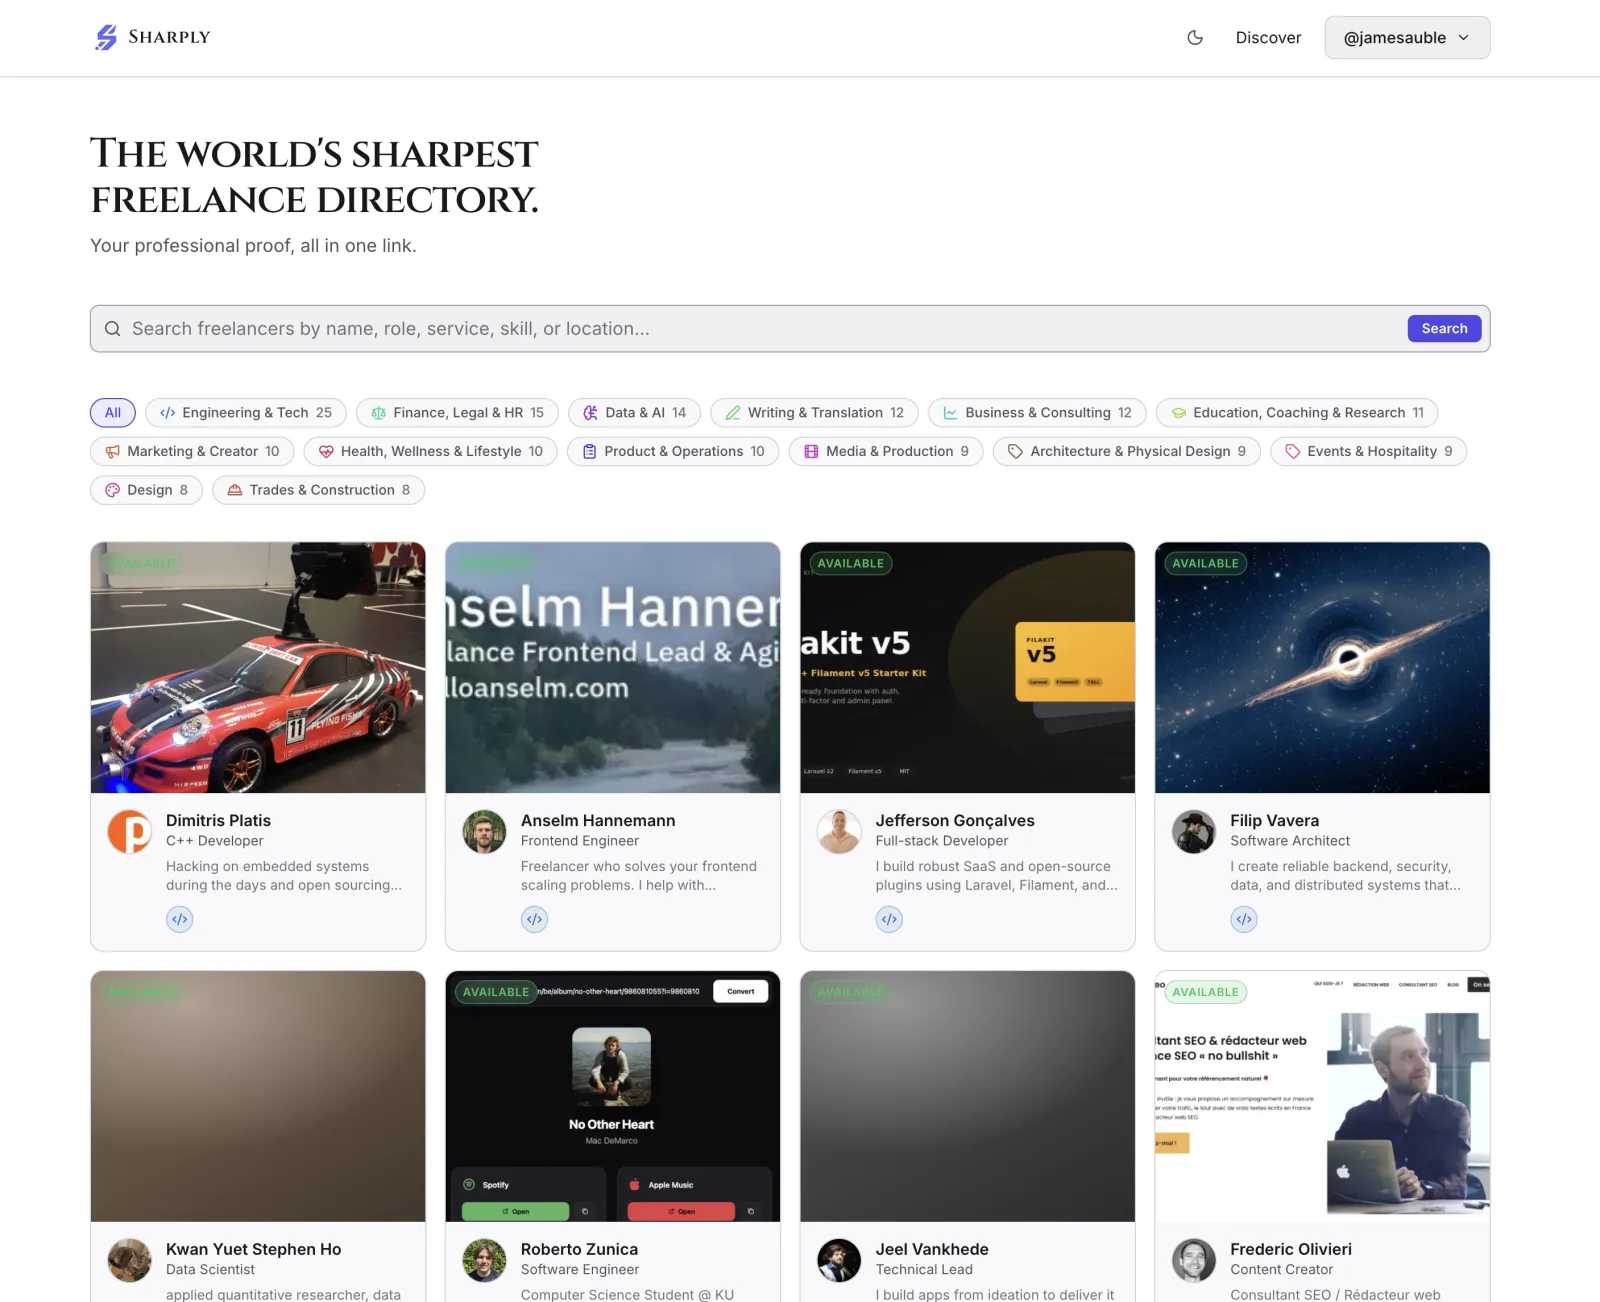Expand the @jamesauble account menu

(1407, 38)
